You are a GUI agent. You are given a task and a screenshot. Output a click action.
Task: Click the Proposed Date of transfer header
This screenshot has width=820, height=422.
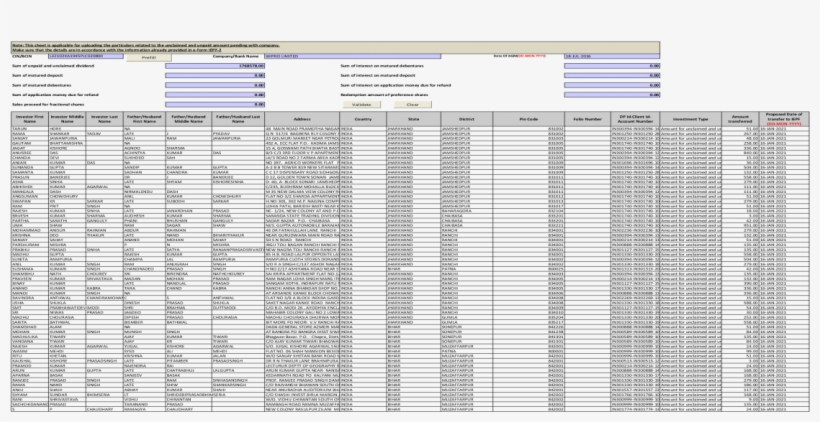click(787, 119)
